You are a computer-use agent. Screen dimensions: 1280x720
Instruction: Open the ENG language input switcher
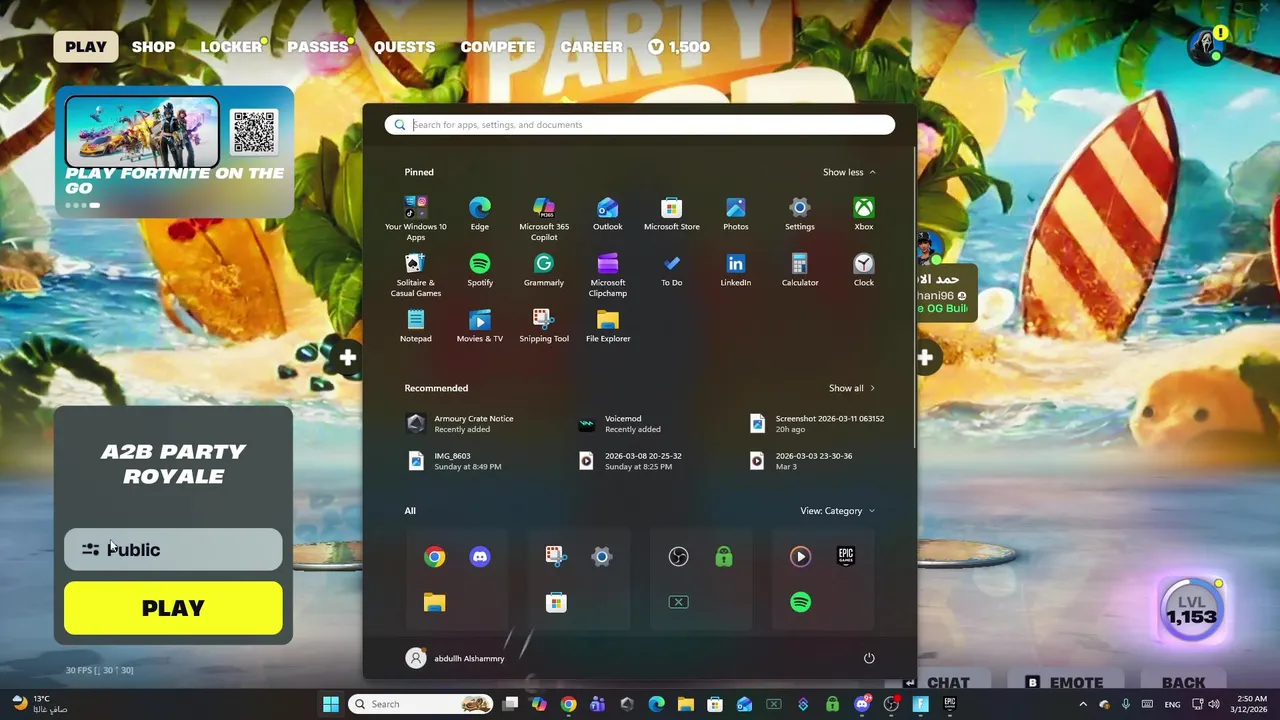1171,704
